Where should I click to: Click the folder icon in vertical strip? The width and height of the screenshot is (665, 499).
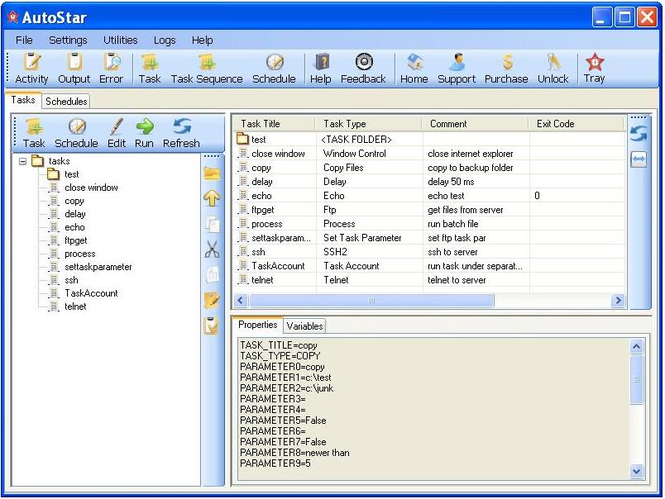click(x=212, y=173)
